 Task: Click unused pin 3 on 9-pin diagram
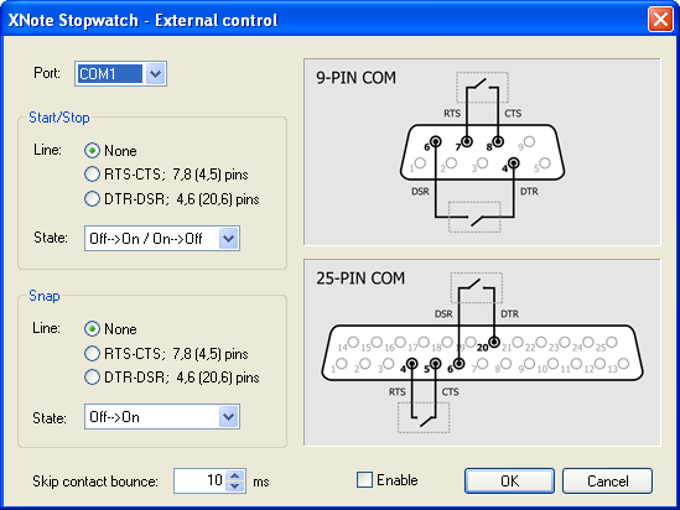[482, 163]
